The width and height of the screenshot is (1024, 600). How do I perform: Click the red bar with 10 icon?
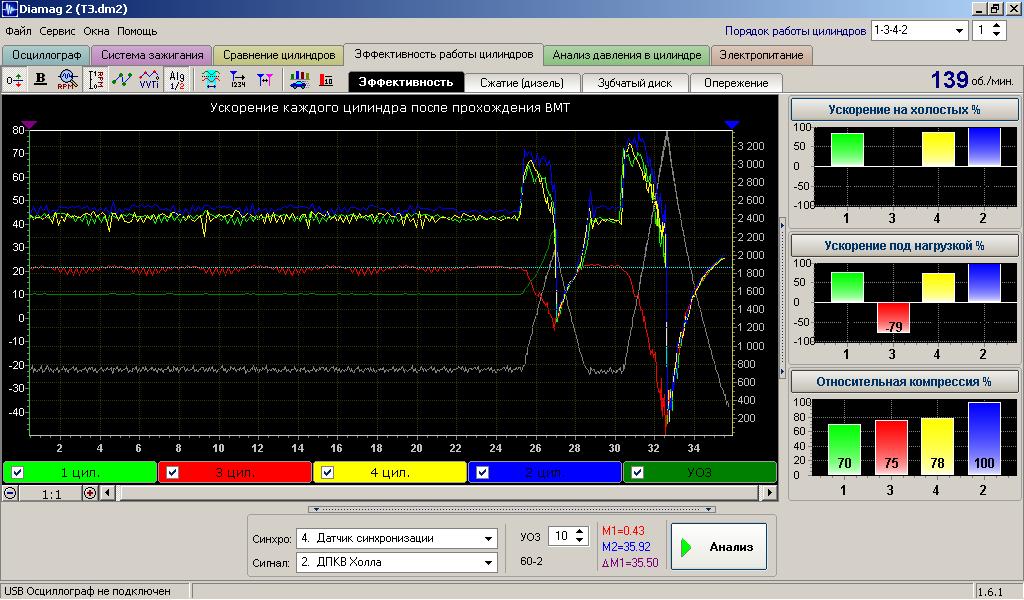point(326,80)
